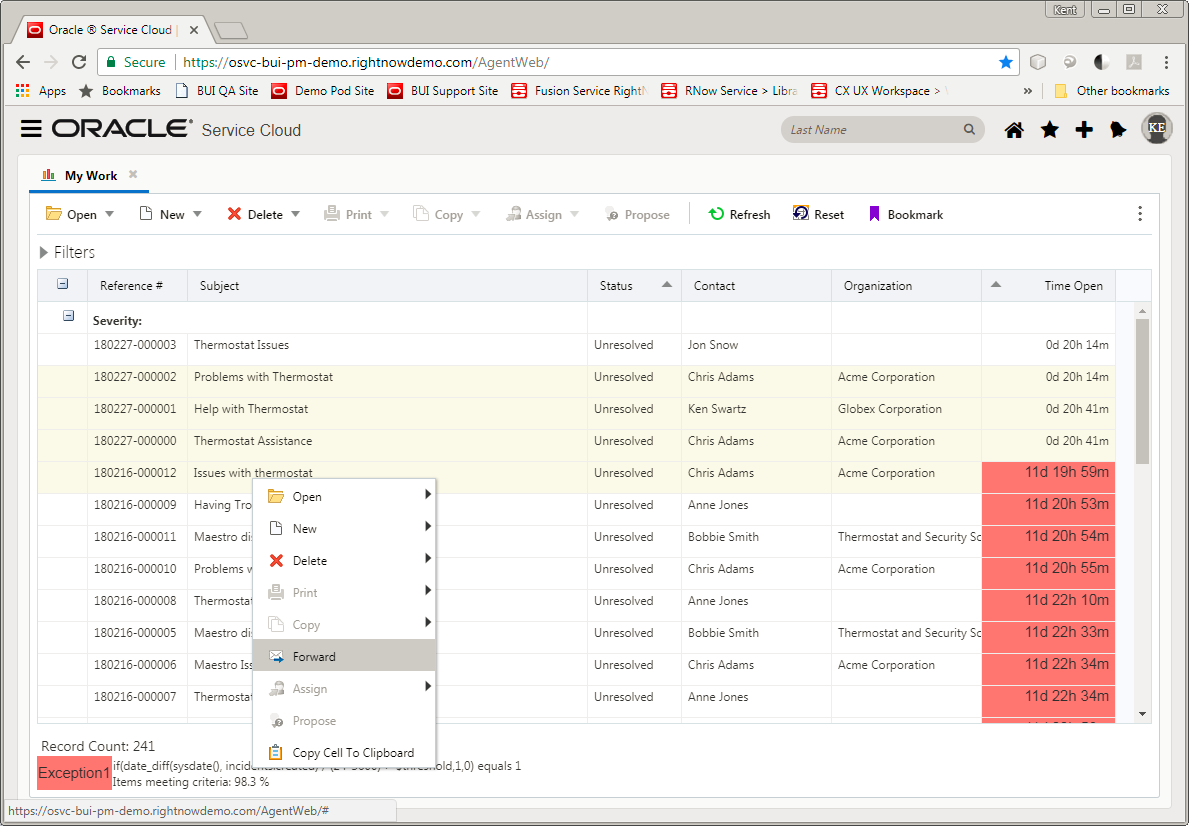This screenshot has height=826, width=1189.
Task: Reset the report view
Action: point(818,213)
